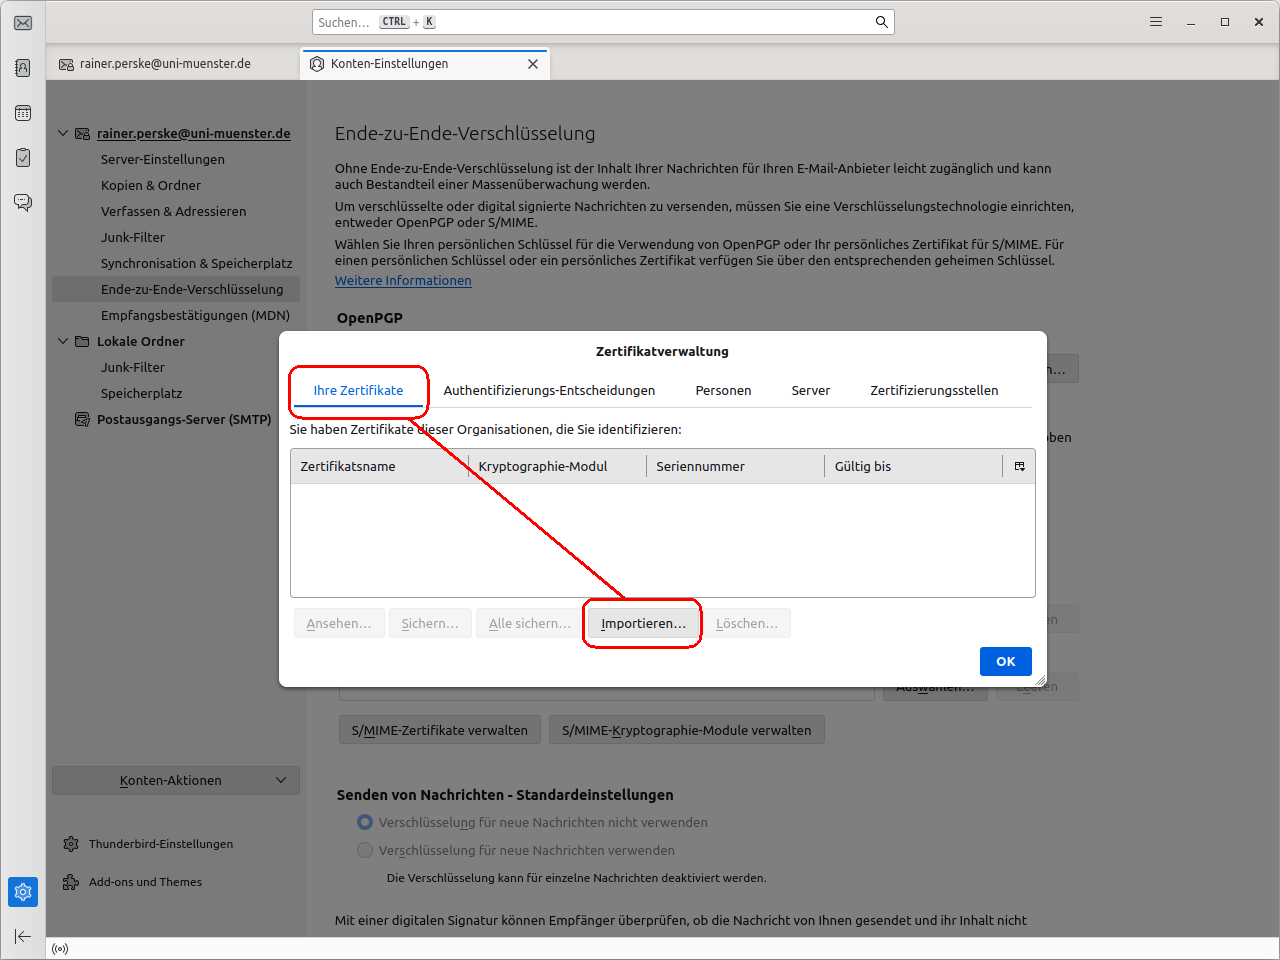Open the Address Book space icon
1280x960 pixels.
tap(23, 68)
